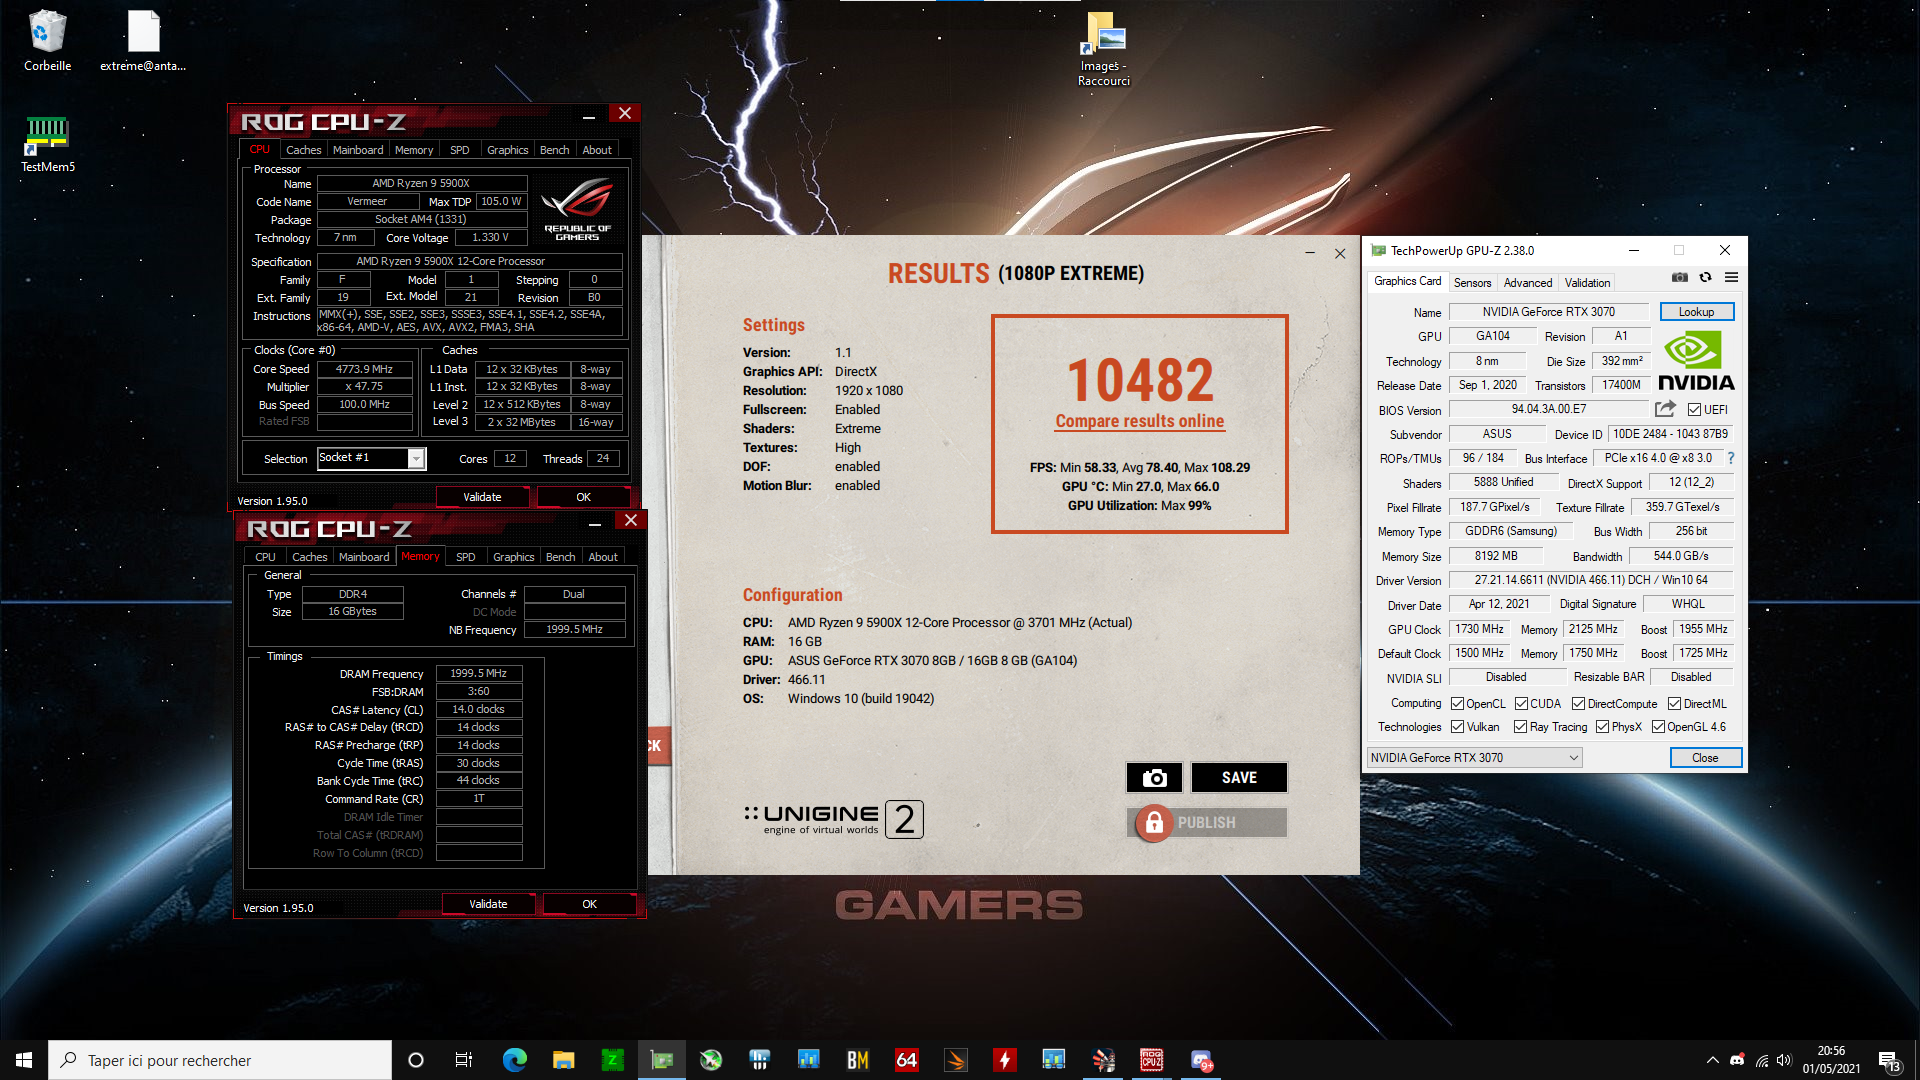Screen dimensions: 1920x1080
Task: Toggle the PhysX checkbox
Action: point(1602,727)
